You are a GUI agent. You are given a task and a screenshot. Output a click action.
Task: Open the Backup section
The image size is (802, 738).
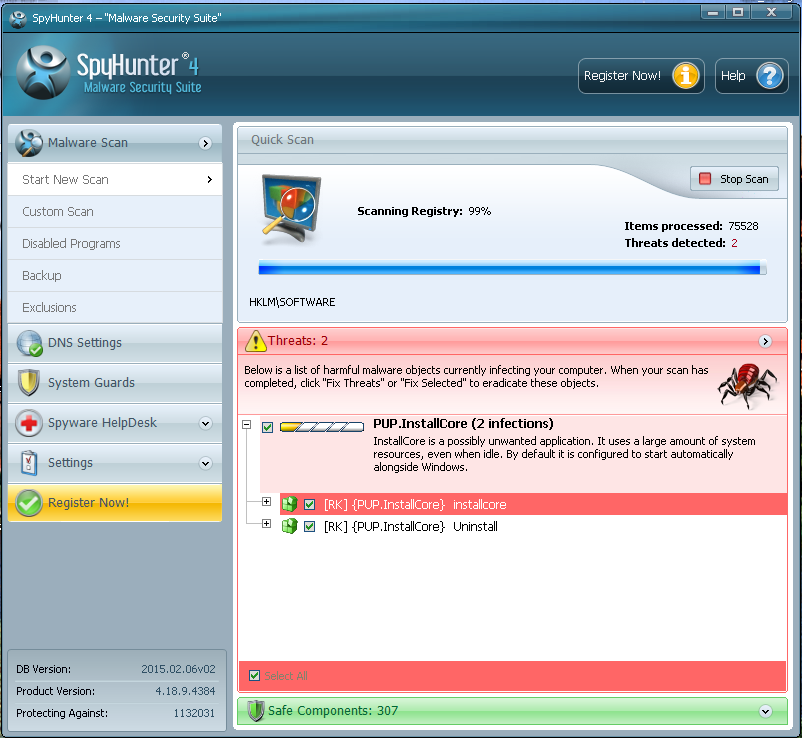(115, 276)
